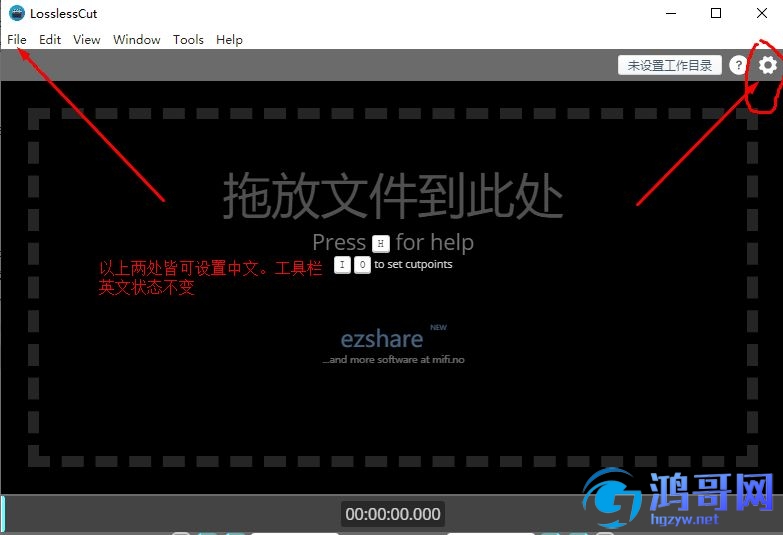Open the 'and more software at mifi.no' link

pyautogui.click(x=393, y=359)
